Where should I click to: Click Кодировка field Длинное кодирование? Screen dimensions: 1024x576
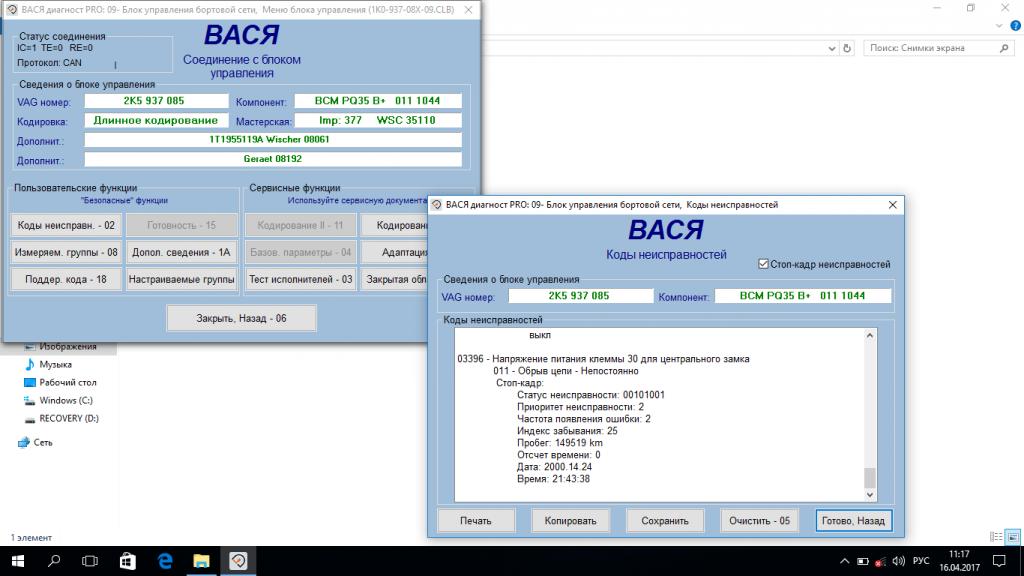pyautogui.click(x=156, y=121)
